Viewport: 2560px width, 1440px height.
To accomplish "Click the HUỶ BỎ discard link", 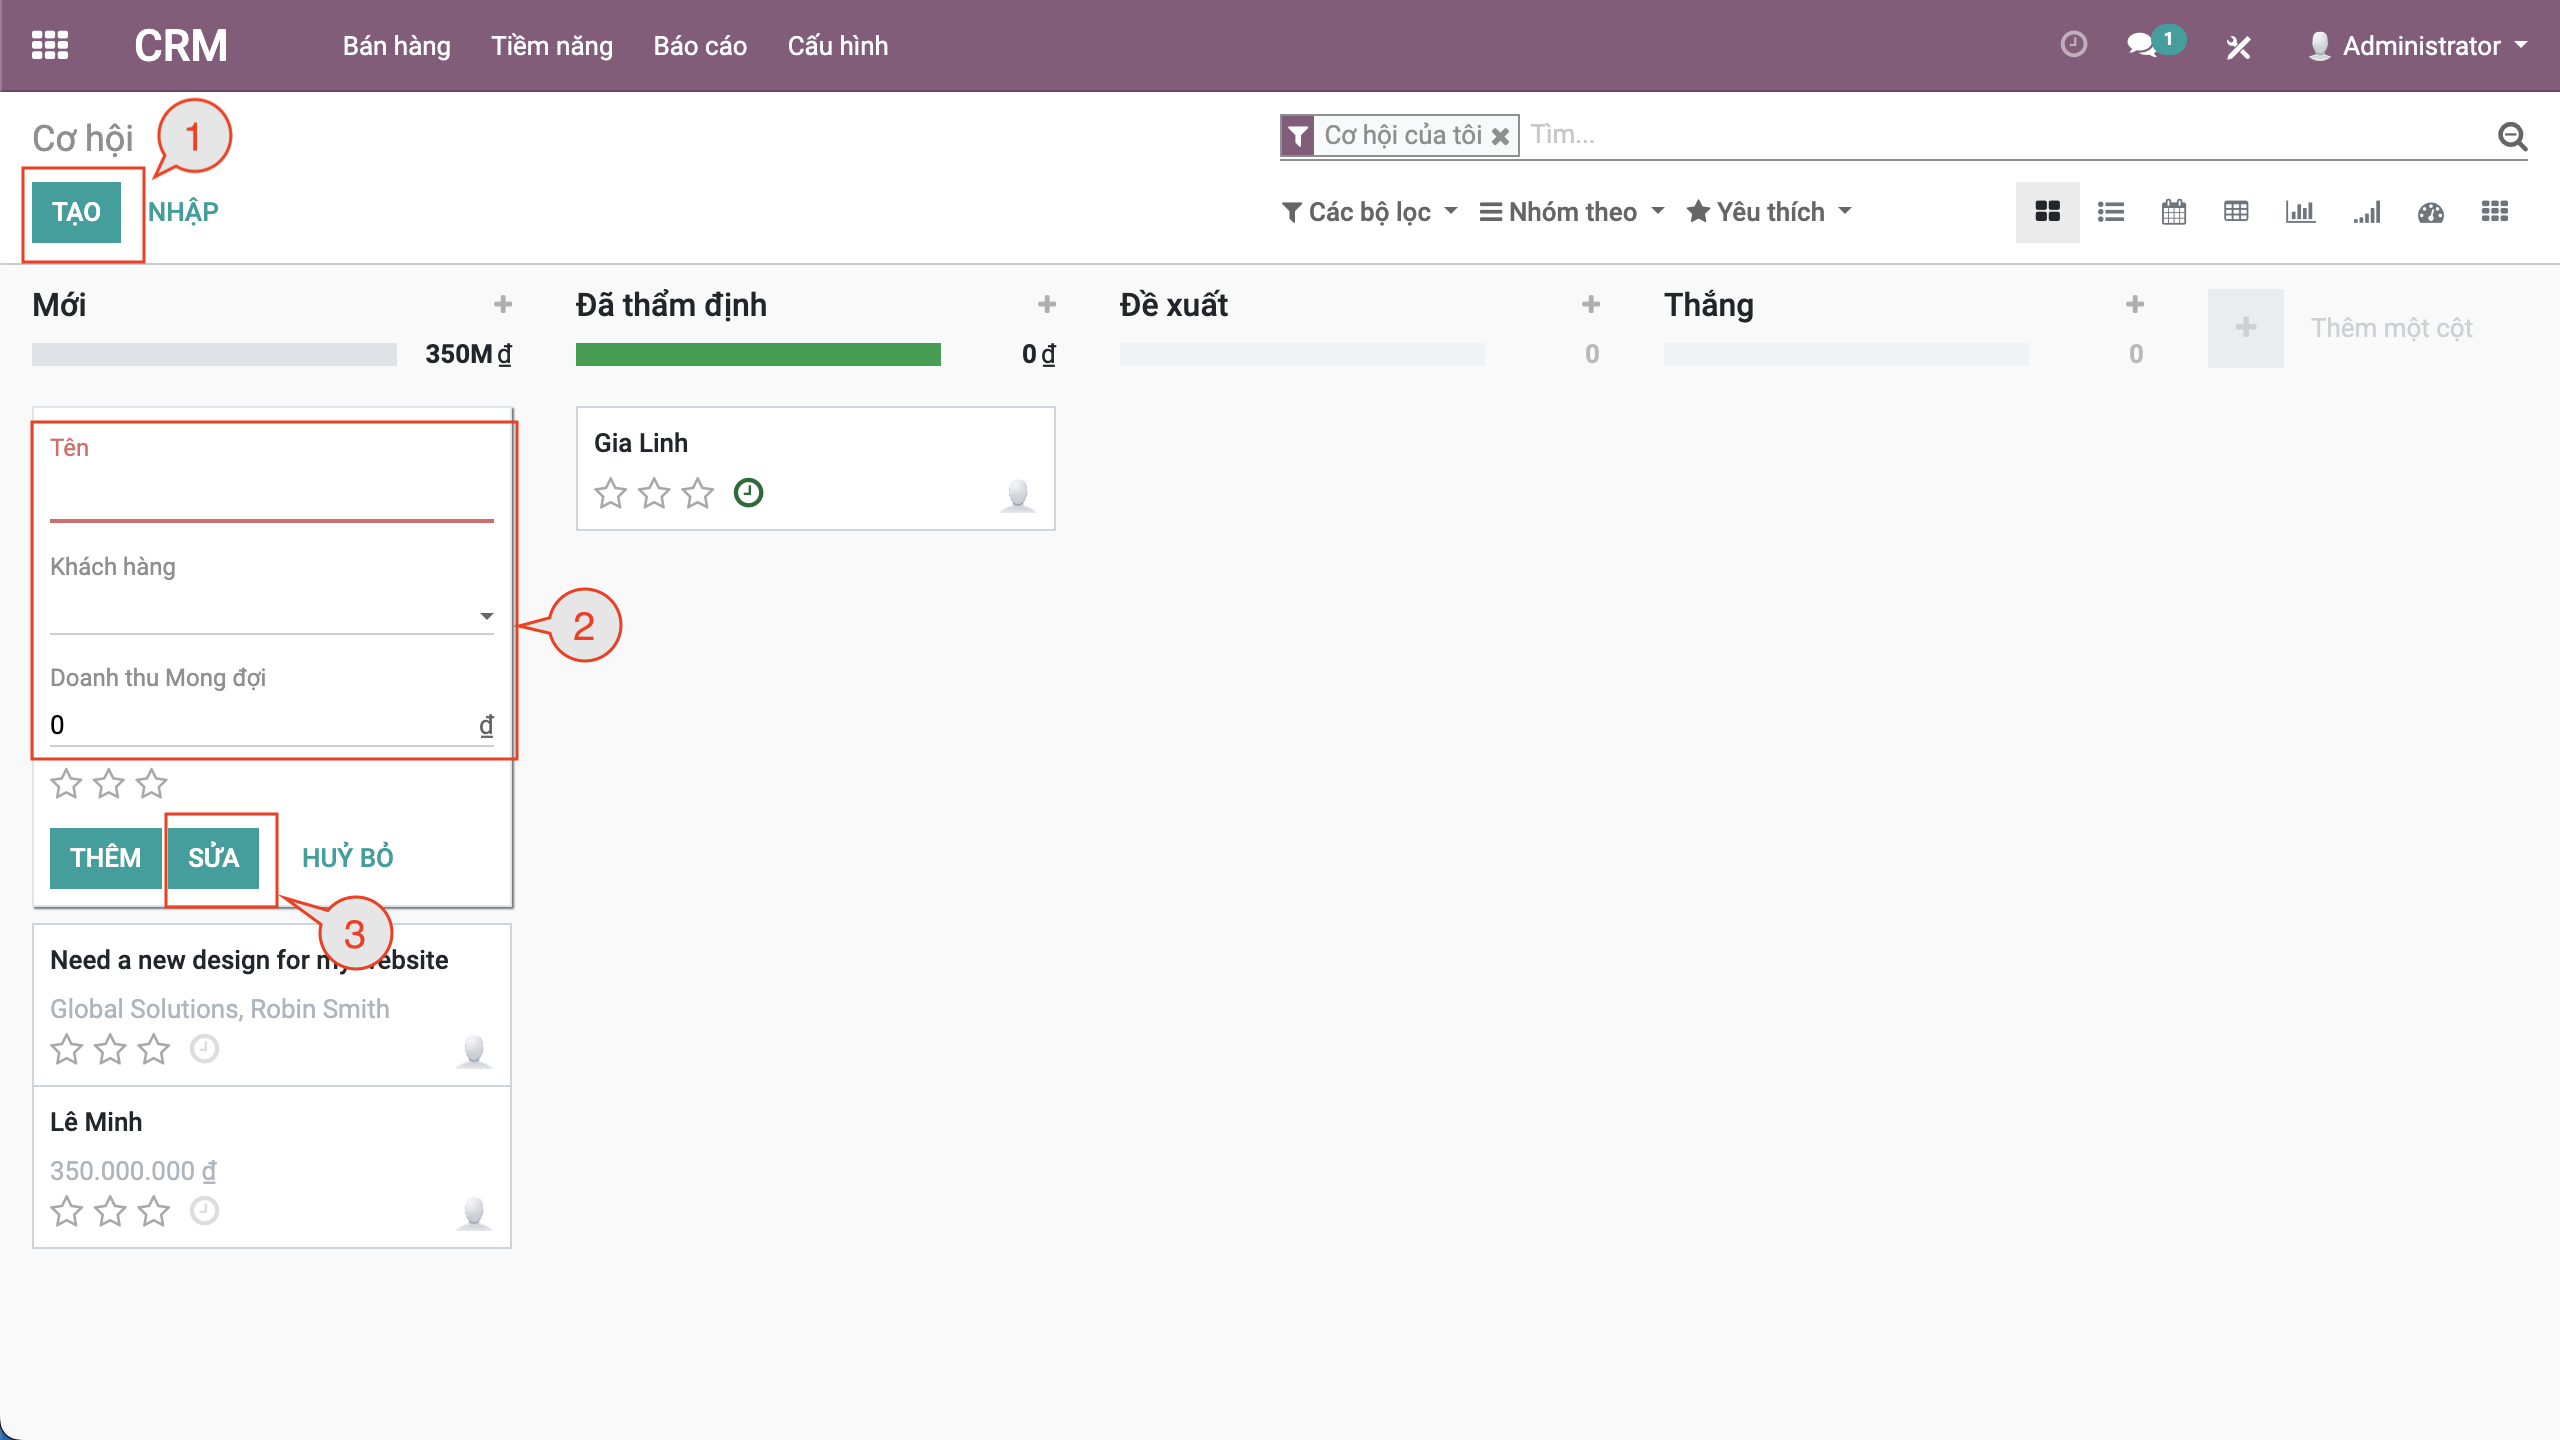I will tap(348, 858).
